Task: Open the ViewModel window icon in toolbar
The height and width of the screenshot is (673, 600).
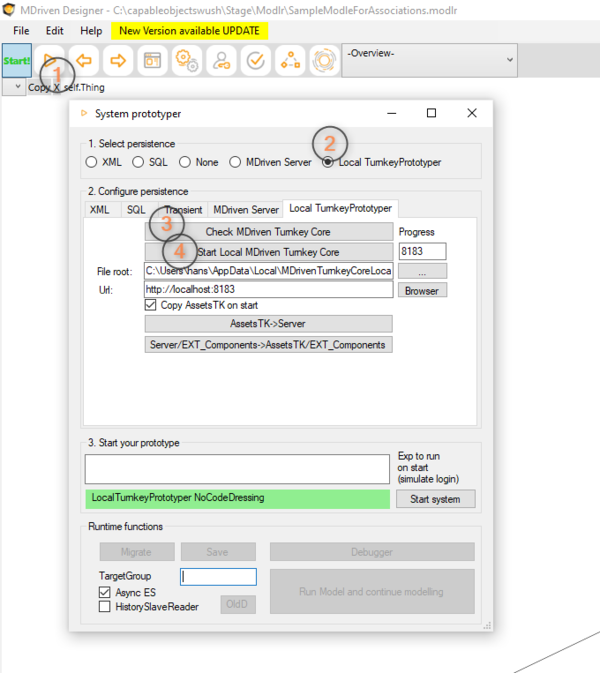Action: pos(152,61)
